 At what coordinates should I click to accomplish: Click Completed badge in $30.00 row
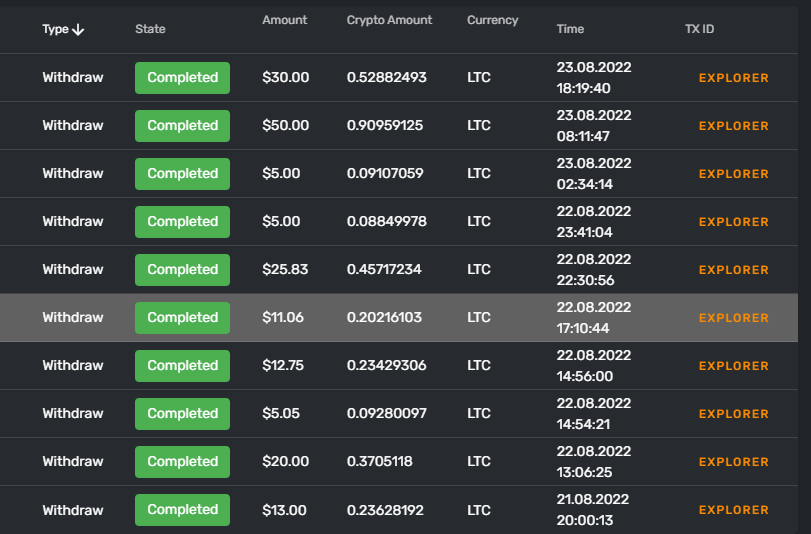(x=183, y=78)
